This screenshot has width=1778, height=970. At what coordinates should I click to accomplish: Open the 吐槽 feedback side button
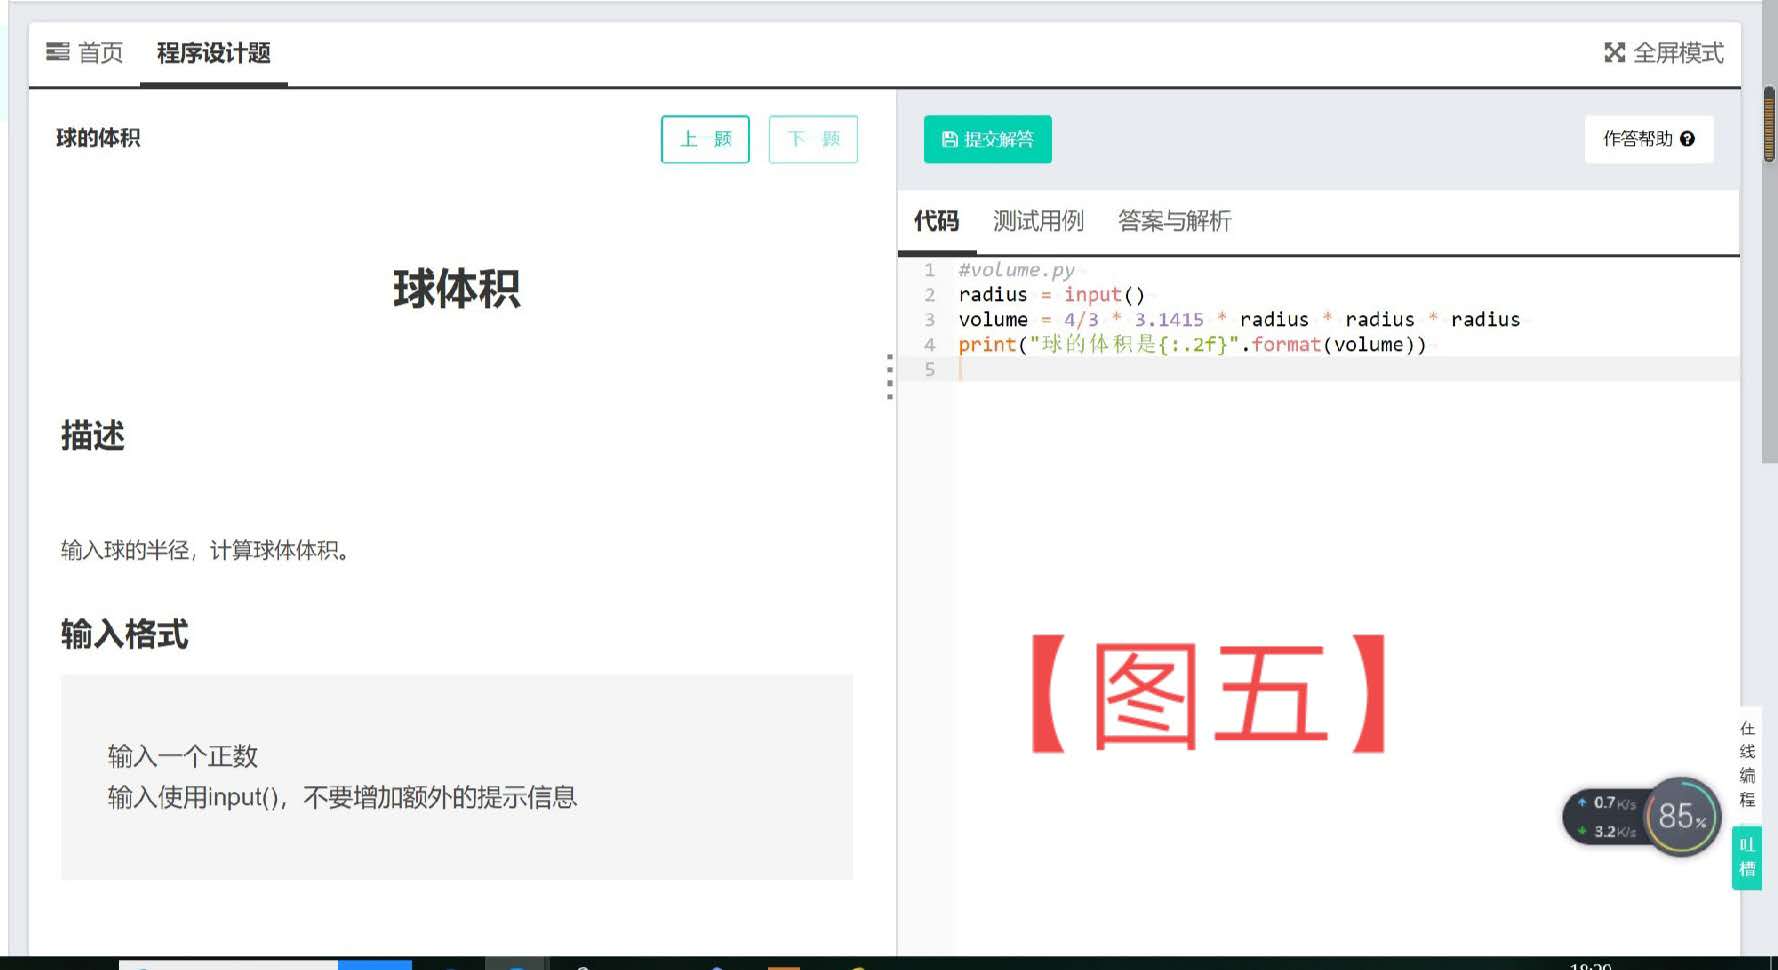[1747, 857]
